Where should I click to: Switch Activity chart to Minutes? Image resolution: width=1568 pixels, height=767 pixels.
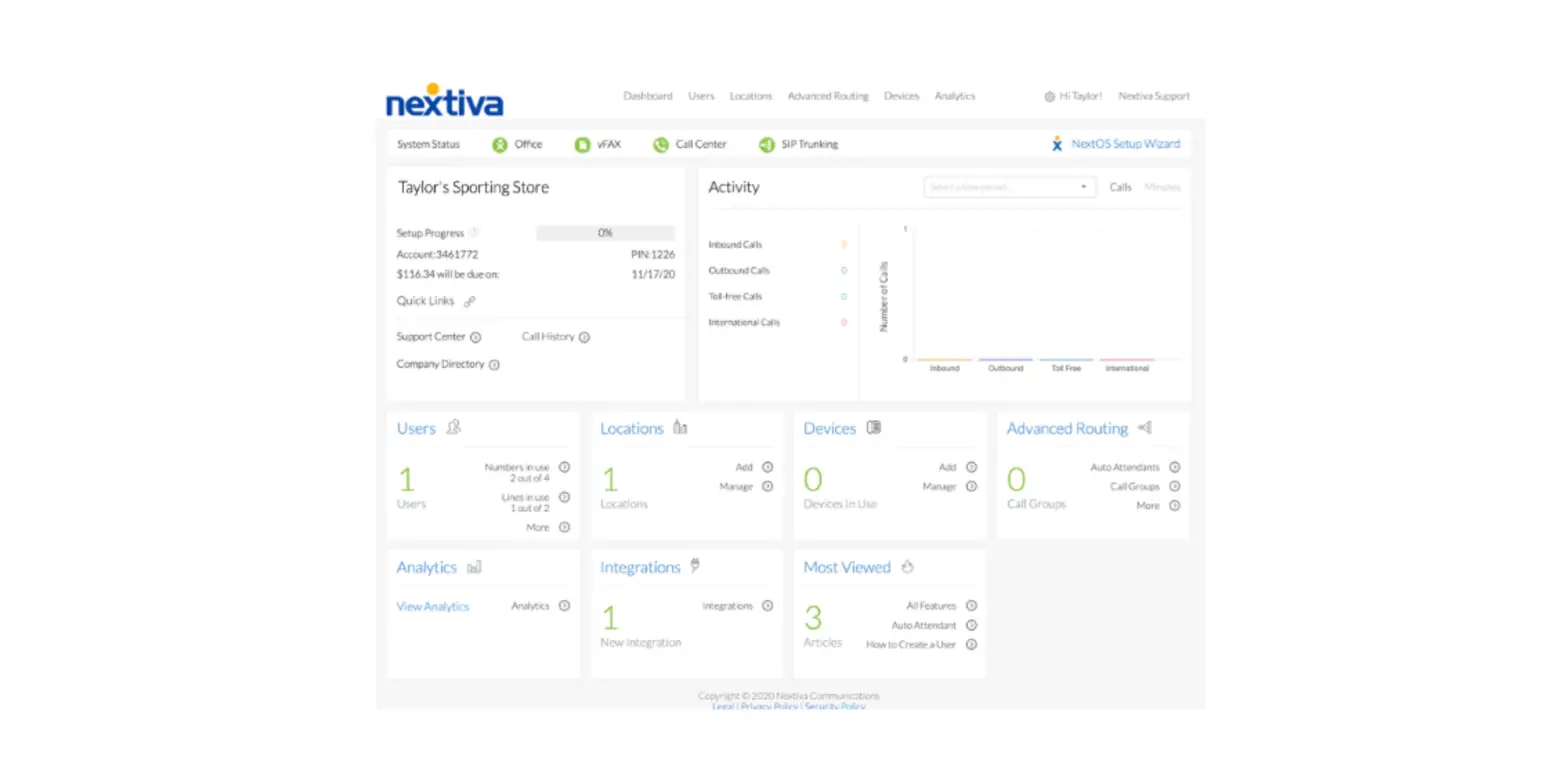click(x=1162, y=187)
